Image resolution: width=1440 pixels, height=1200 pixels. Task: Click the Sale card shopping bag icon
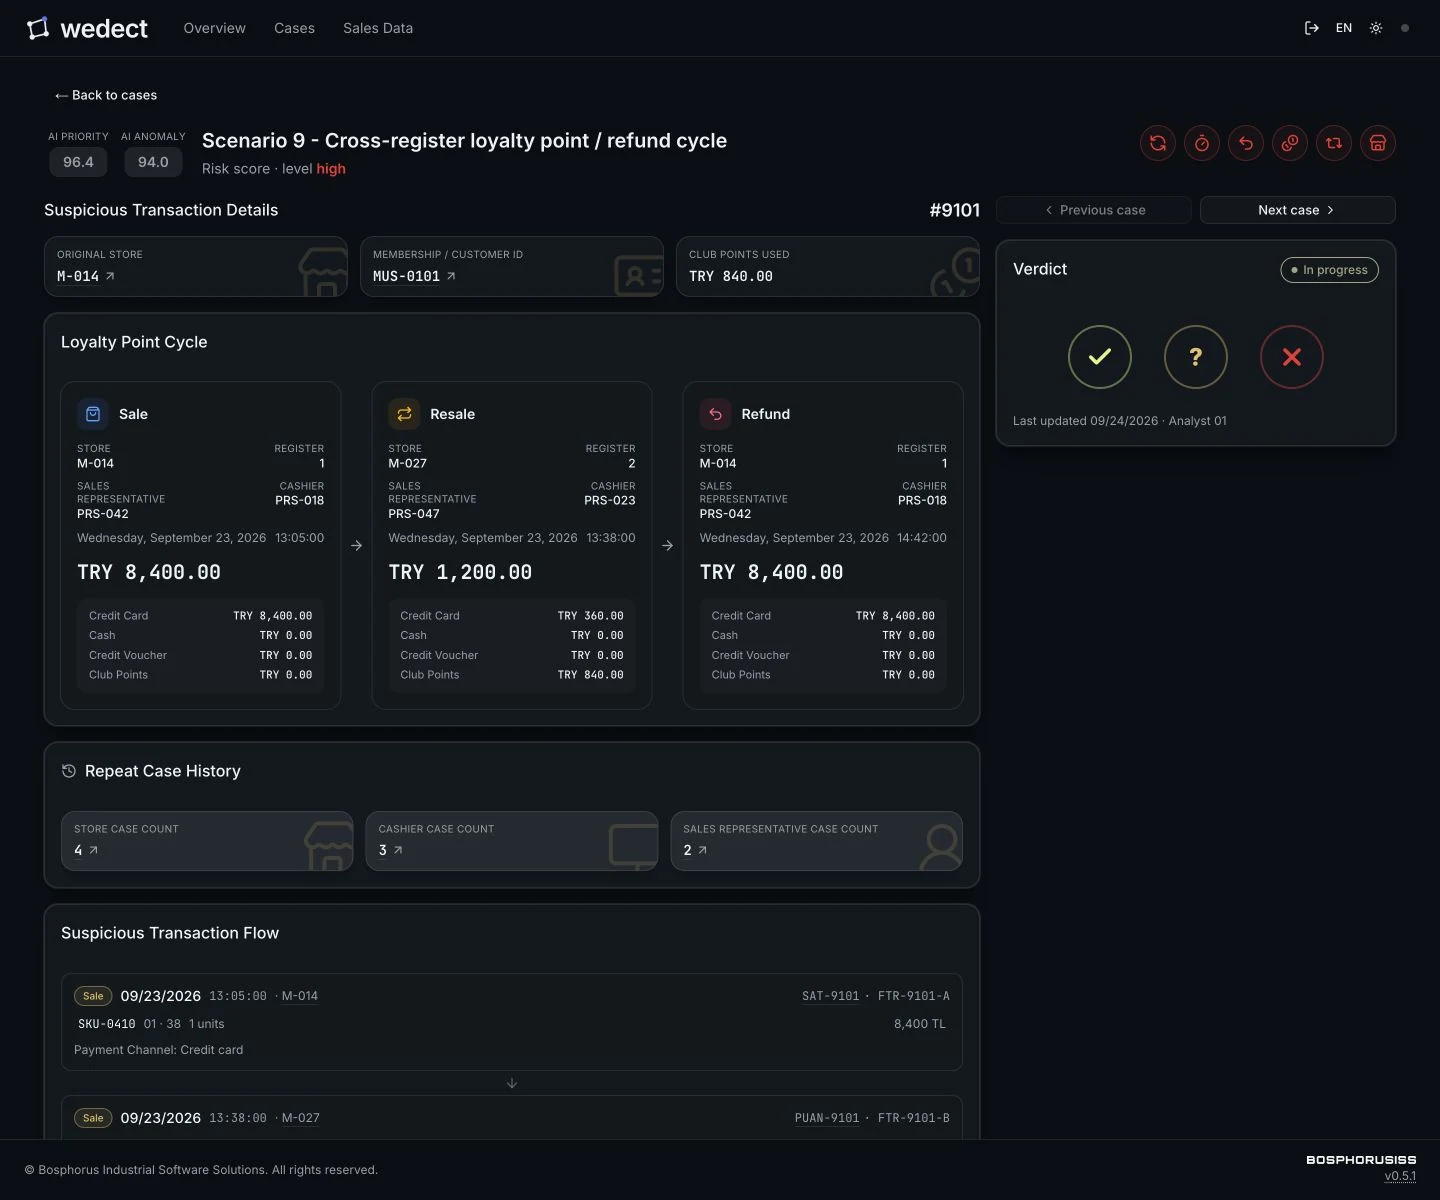93,414
